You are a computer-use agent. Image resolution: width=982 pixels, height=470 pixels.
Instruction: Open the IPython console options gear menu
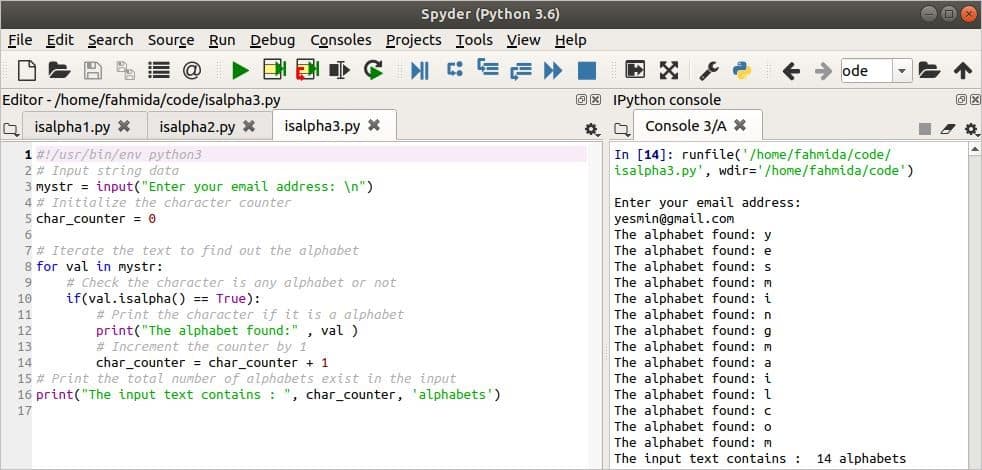pyautogui.click(x=971, y=129)
